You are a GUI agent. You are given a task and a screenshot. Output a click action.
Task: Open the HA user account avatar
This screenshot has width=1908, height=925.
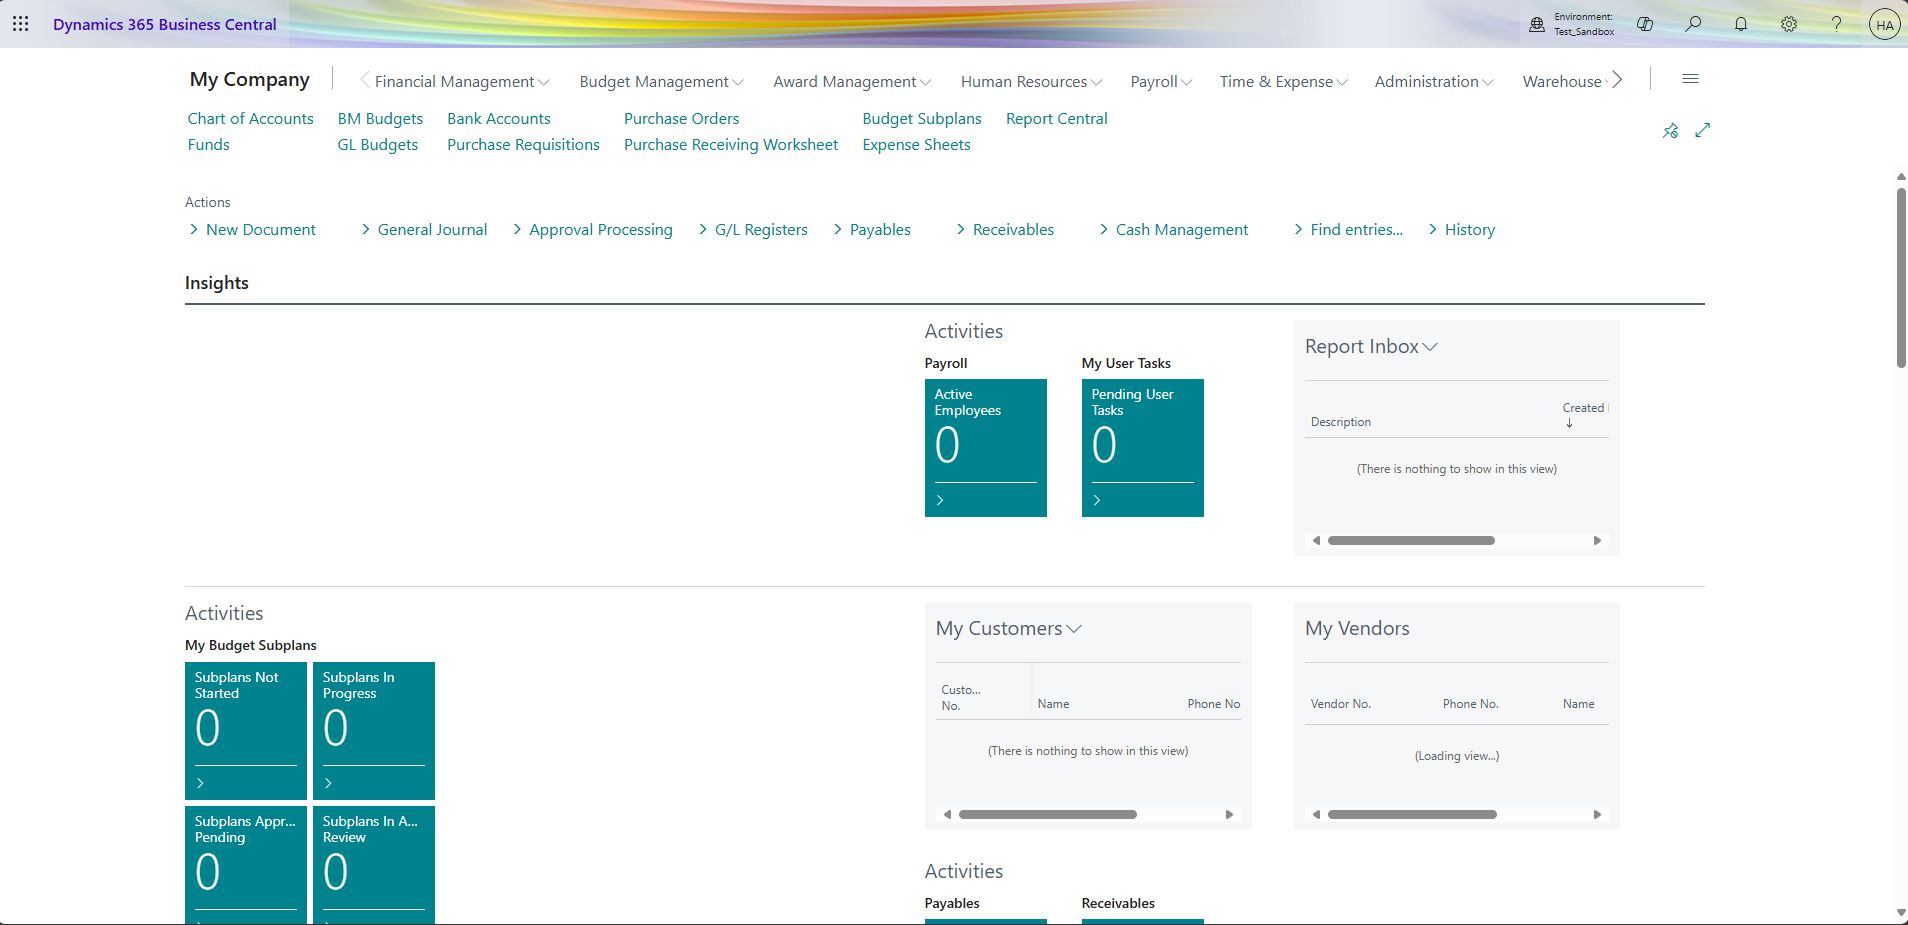coord(1883,24)
